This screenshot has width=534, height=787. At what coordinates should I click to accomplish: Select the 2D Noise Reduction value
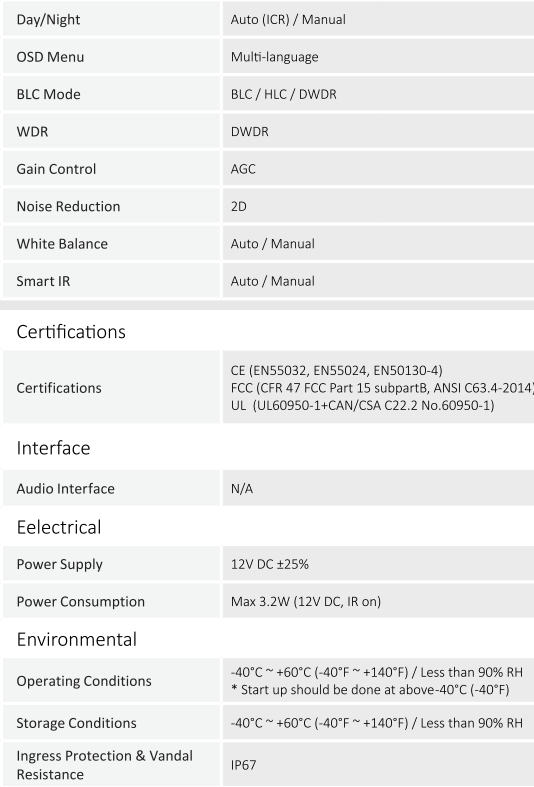coord(238,206)
